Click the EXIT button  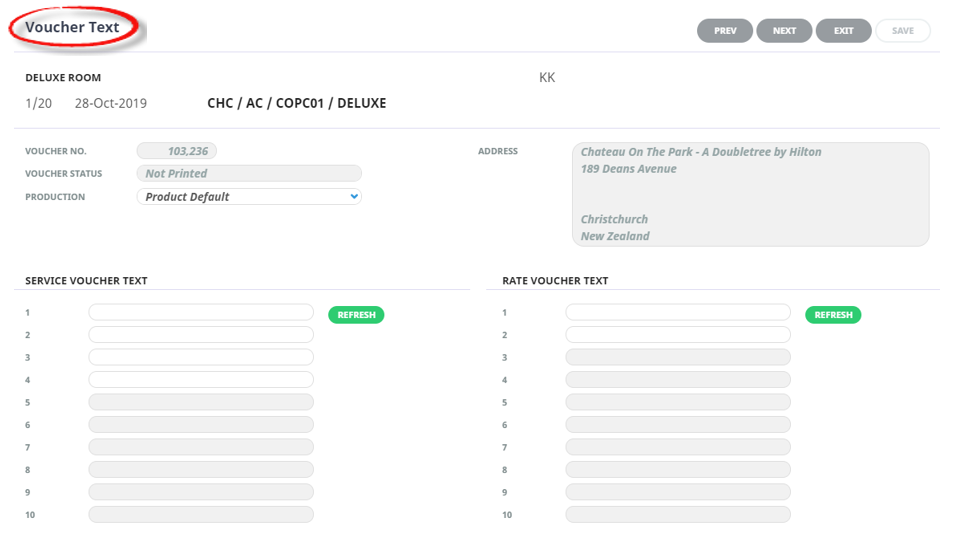click(843, 31)
